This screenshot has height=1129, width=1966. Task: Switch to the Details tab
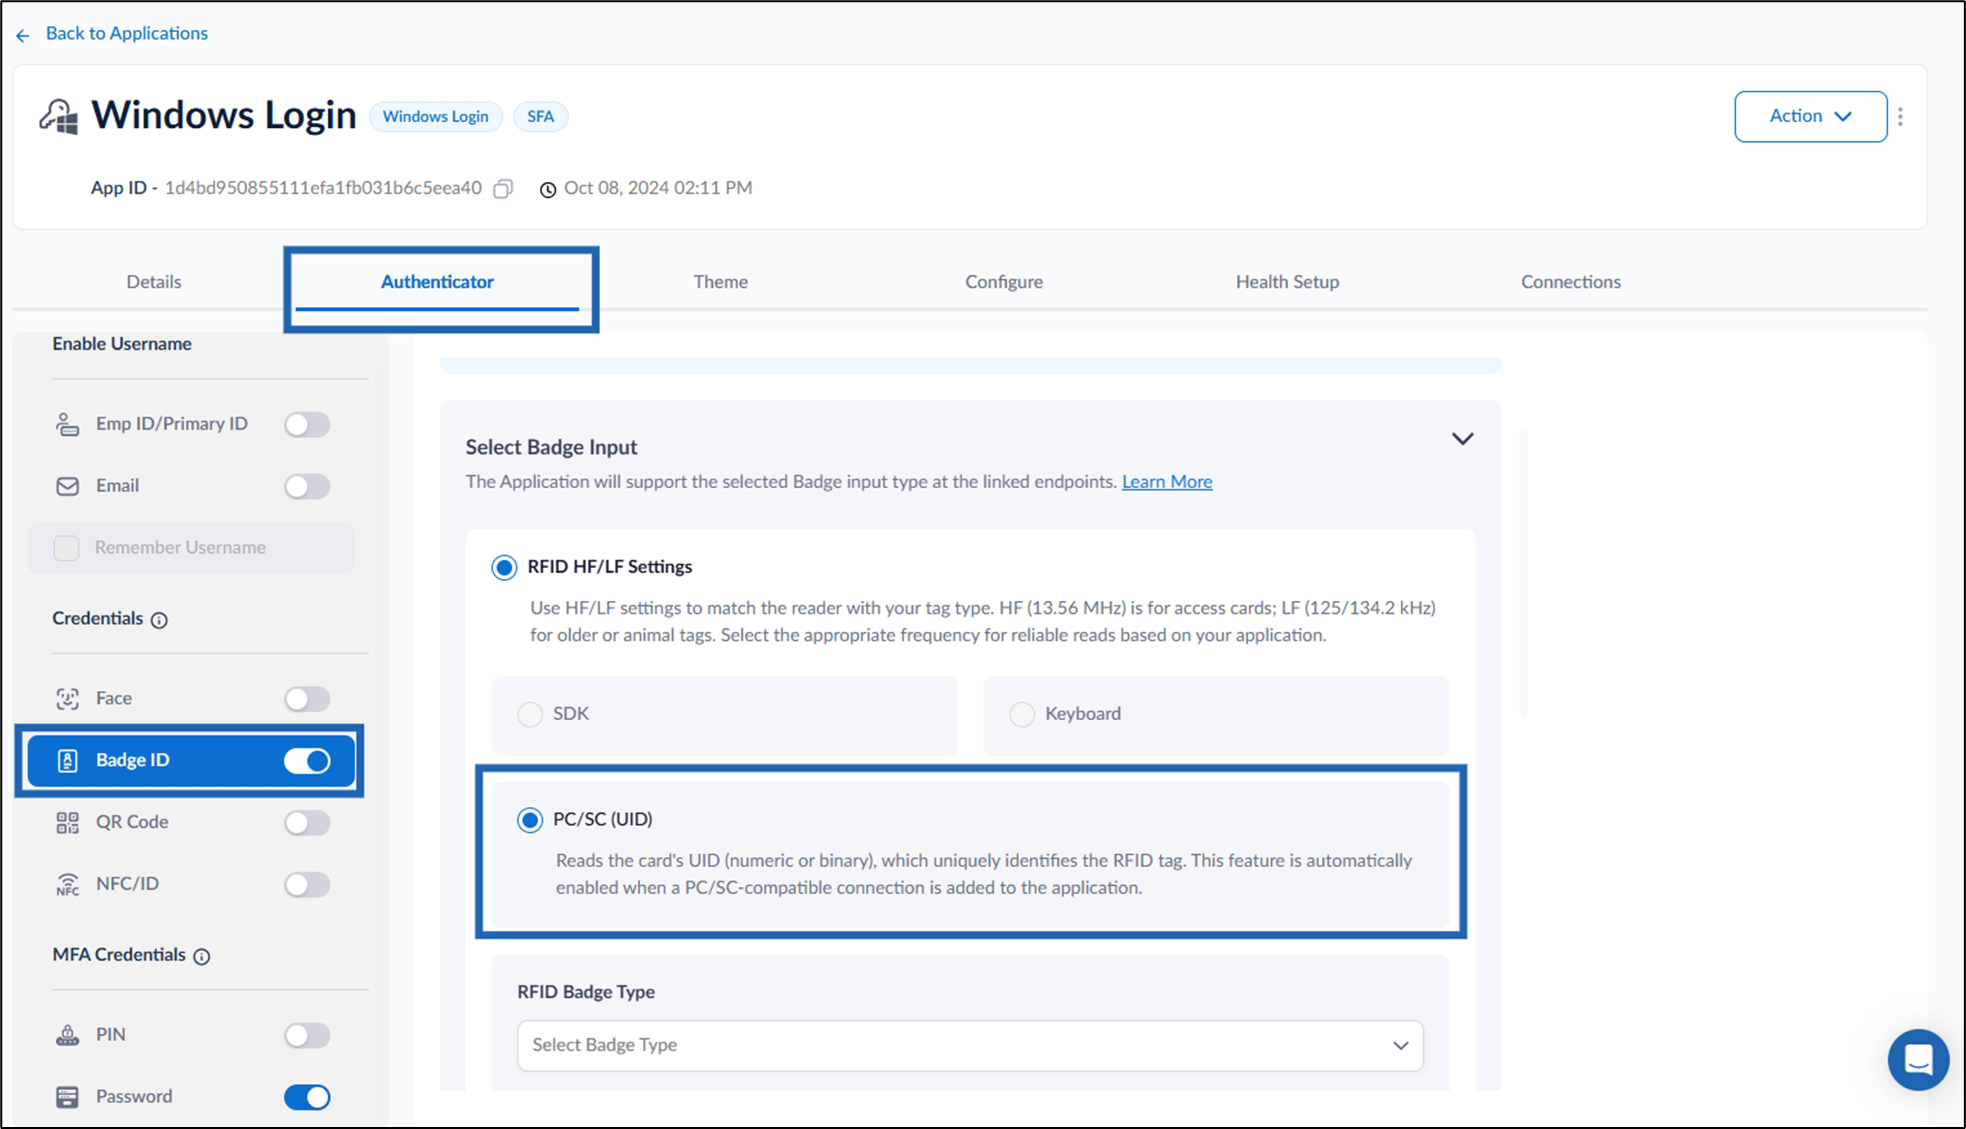point(154,282)
